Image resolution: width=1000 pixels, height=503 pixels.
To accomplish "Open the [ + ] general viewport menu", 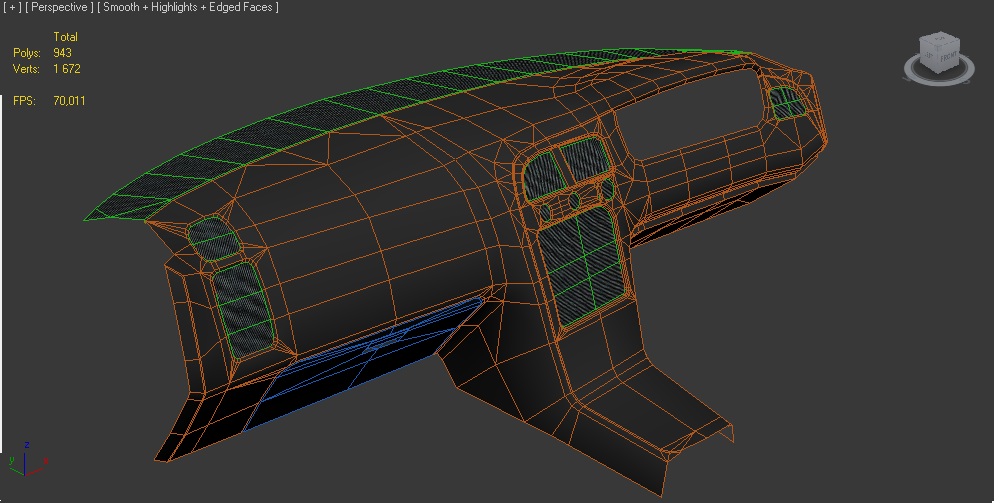I will click(13, 8).
